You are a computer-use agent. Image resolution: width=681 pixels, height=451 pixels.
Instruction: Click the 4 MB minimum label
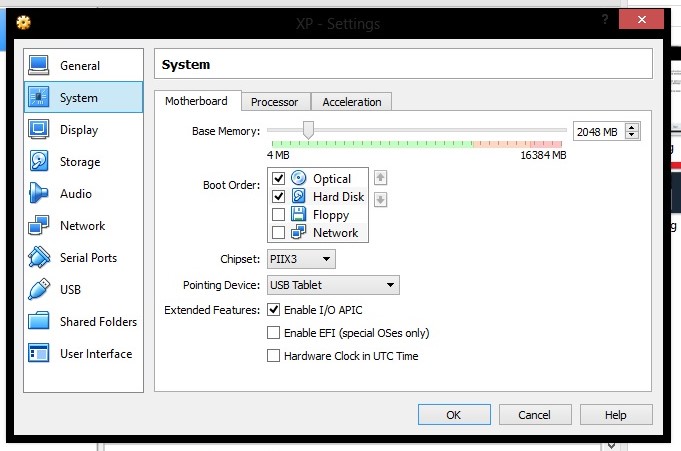pyautogui.click(x=278, y=155)
